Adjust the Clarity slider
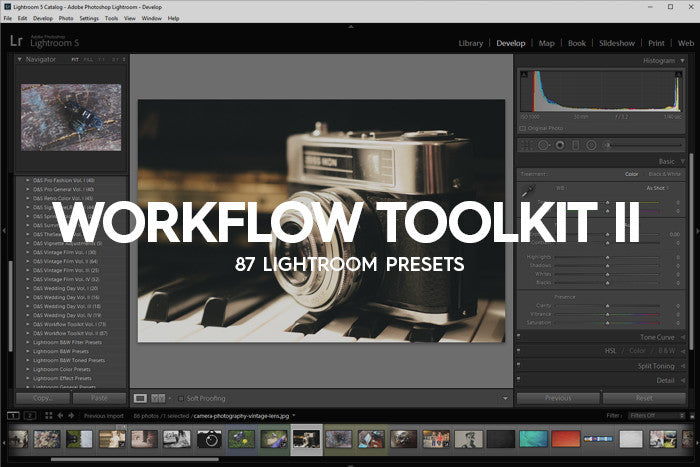This screenshot has width=700, height=467. pyautogui.click(x=607, y=306)
